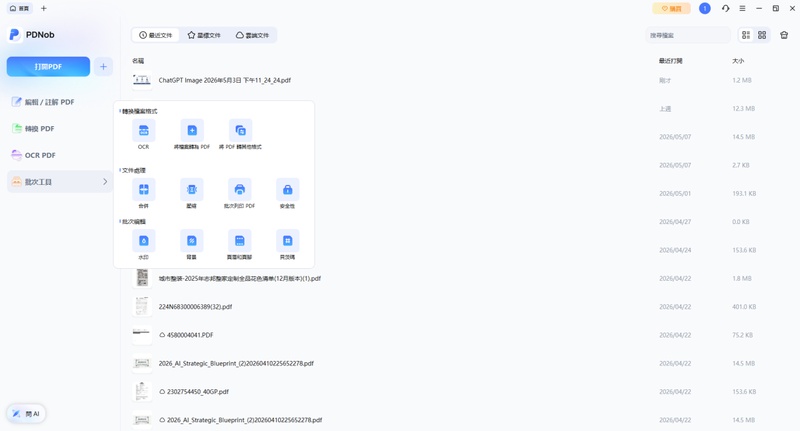Open the batch compress (壓縮) tool
Viewport: 800px width, 431px height.
191,190
